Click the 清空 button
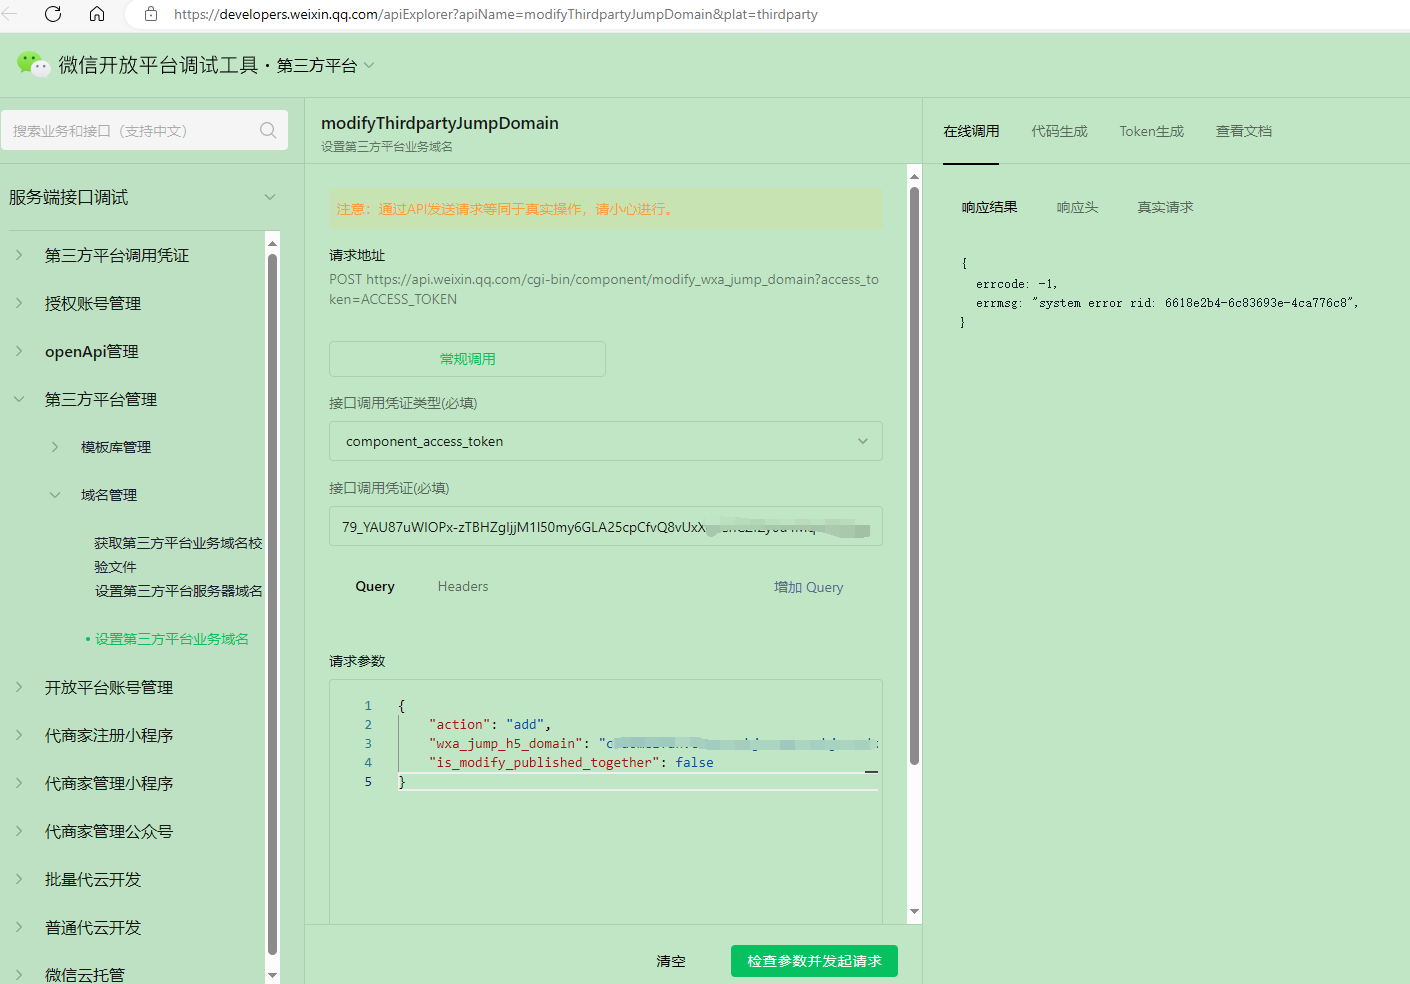1410x984 pixels. (671, 961)
